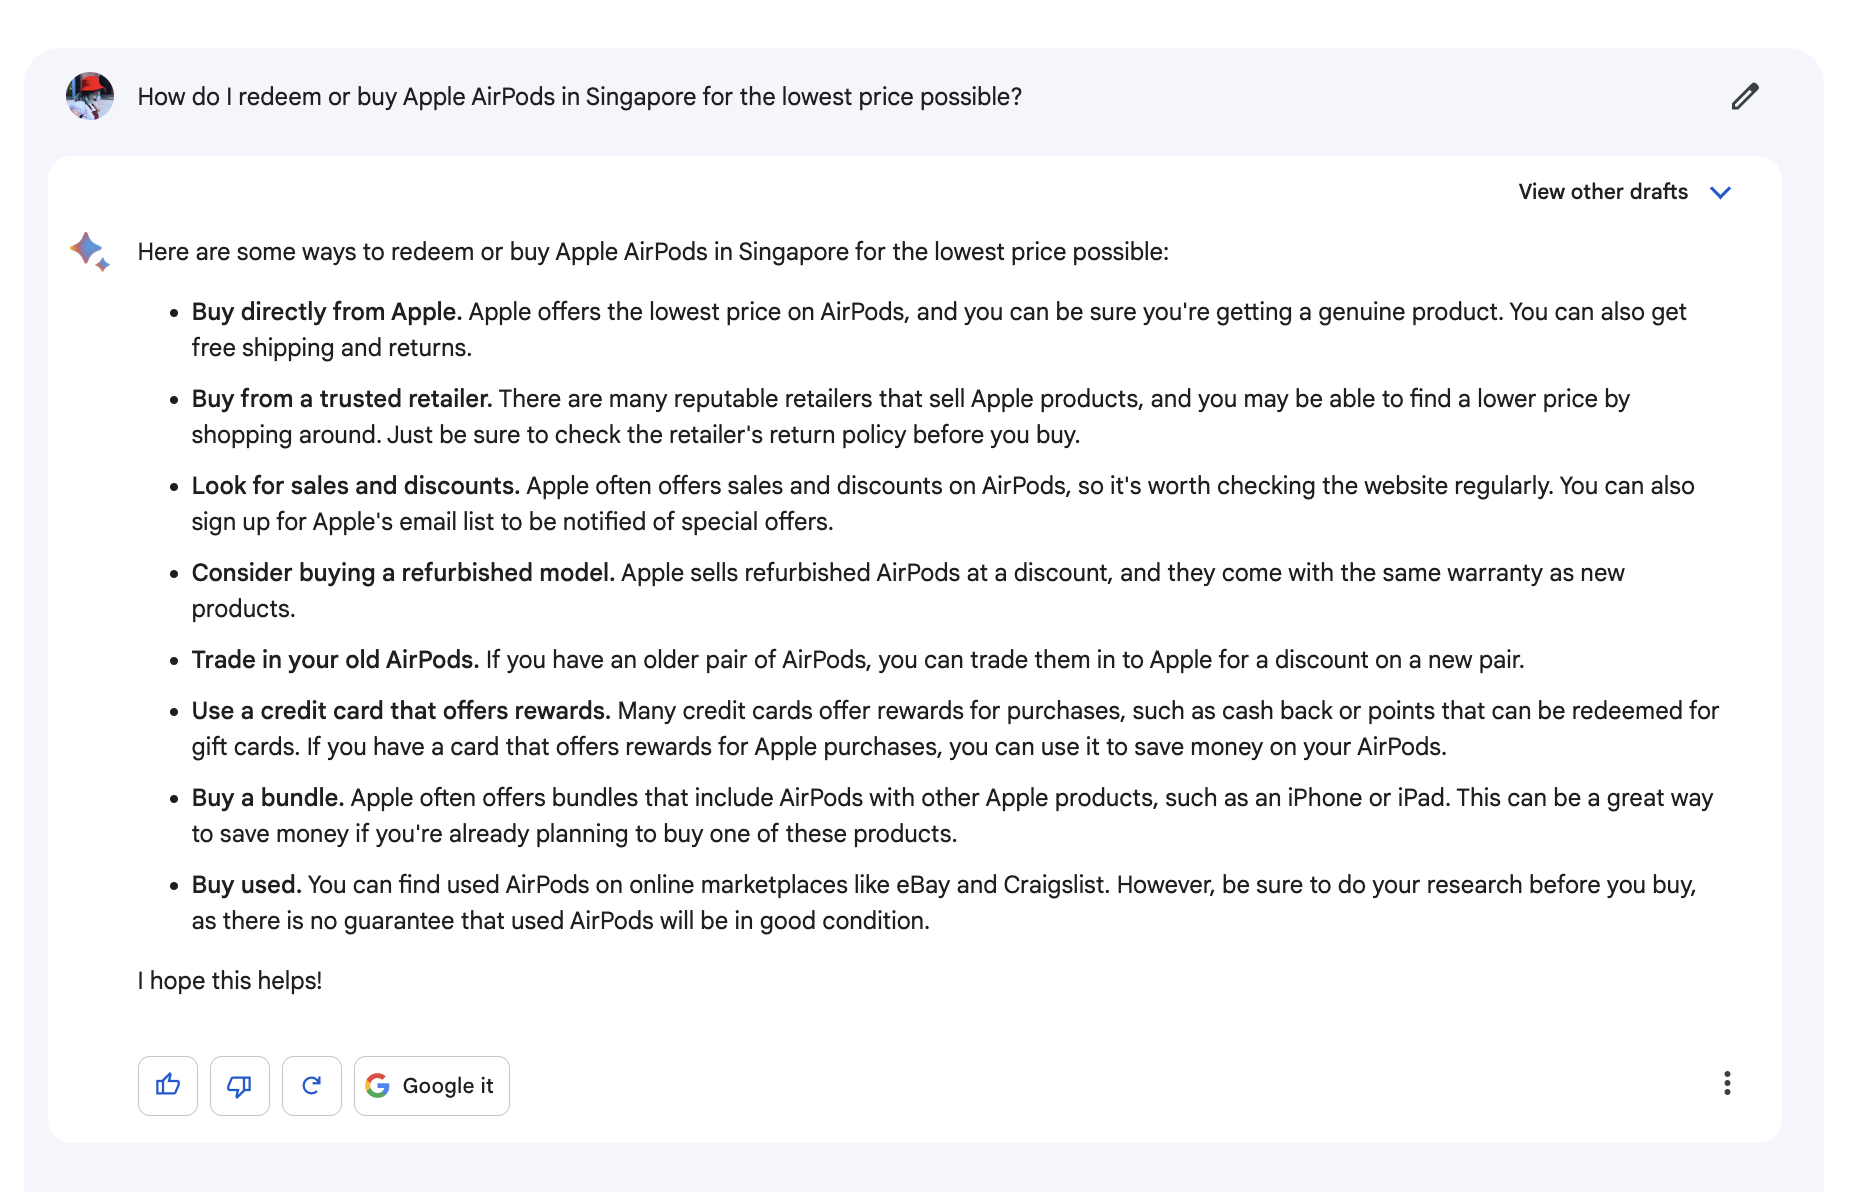1854x1192 pixels.
Task: Click the View other drafts label
Action: (1603, 191)
